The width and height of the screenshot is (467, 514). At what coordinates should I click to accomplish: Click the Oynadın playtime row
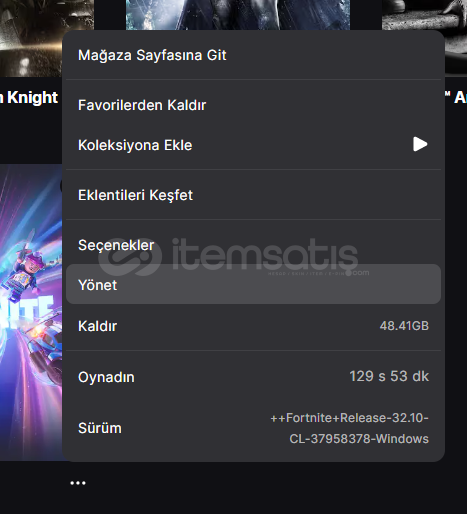tap(253, 377)
